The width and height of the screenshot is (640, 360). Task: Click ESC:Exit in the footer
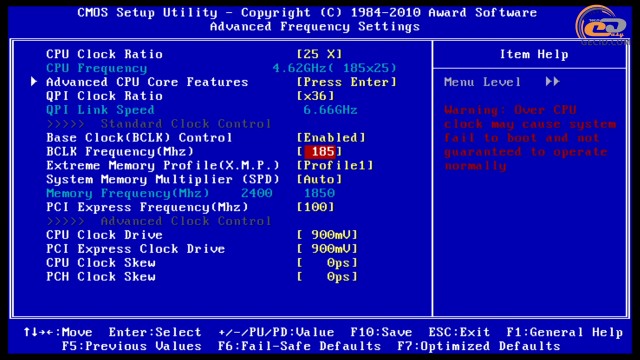[459, 332]
